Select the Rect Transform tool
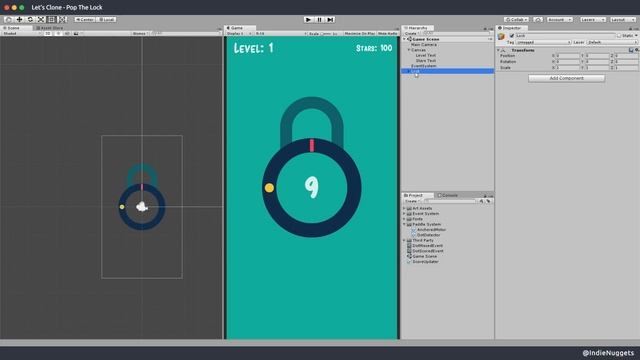The image size is (640, 360). click(x=51, y=20)
